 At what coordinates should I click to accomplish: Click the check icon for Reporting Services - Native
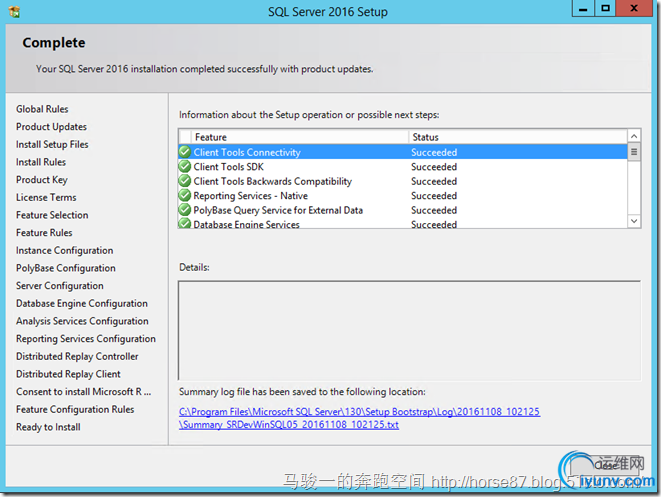click(x=185, y=196)
